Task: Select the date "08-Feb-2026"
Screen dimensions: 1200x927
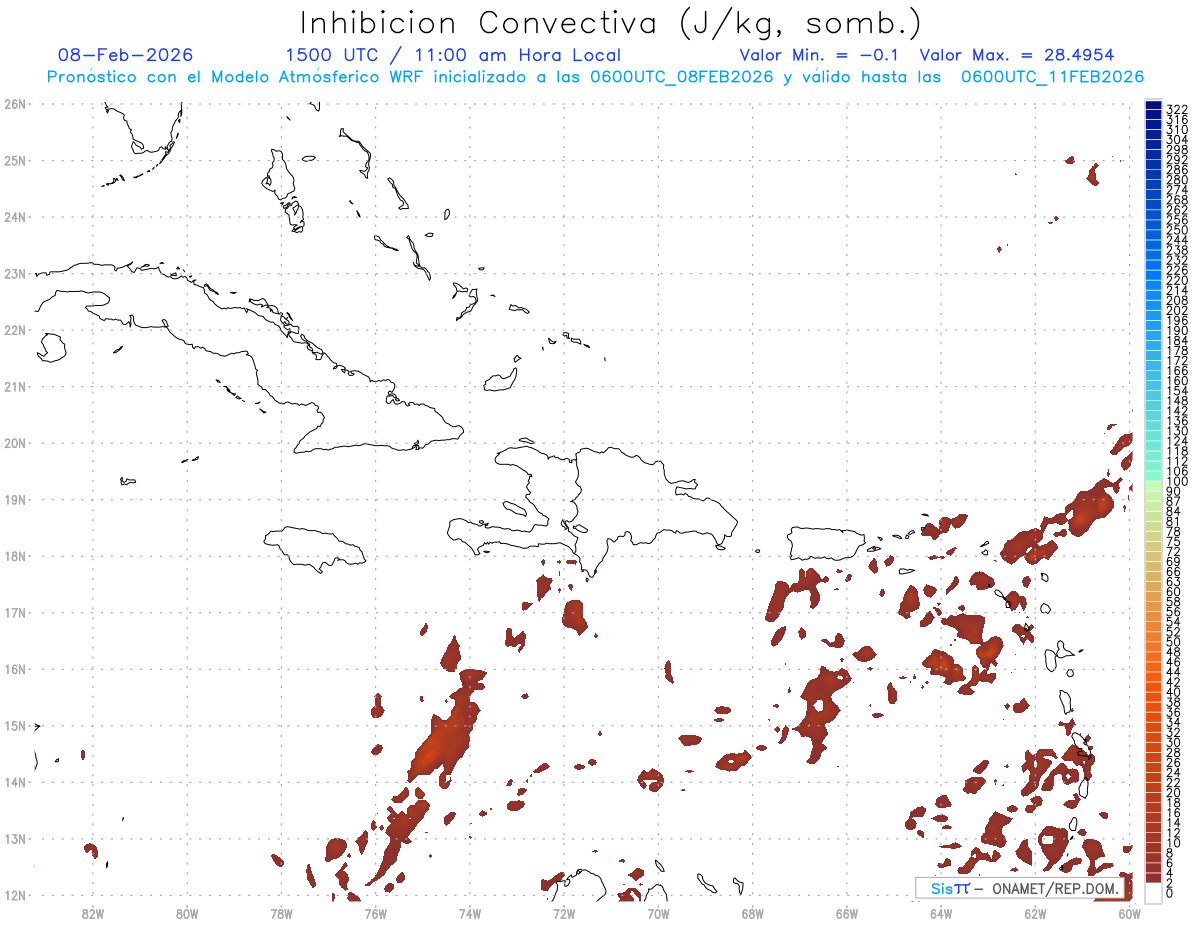Action: click(x=125, y=55)
